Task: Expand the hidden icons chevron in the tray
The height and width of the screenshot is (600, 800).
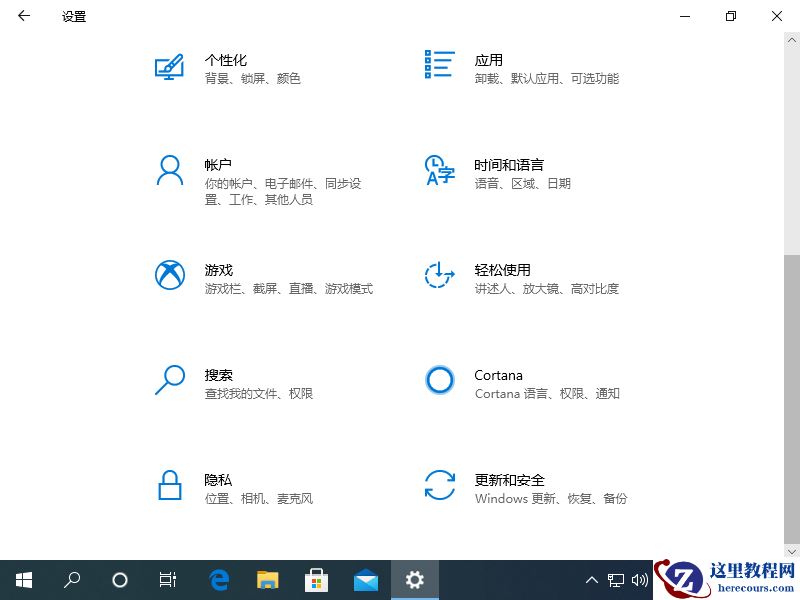Action: (592, 580)
